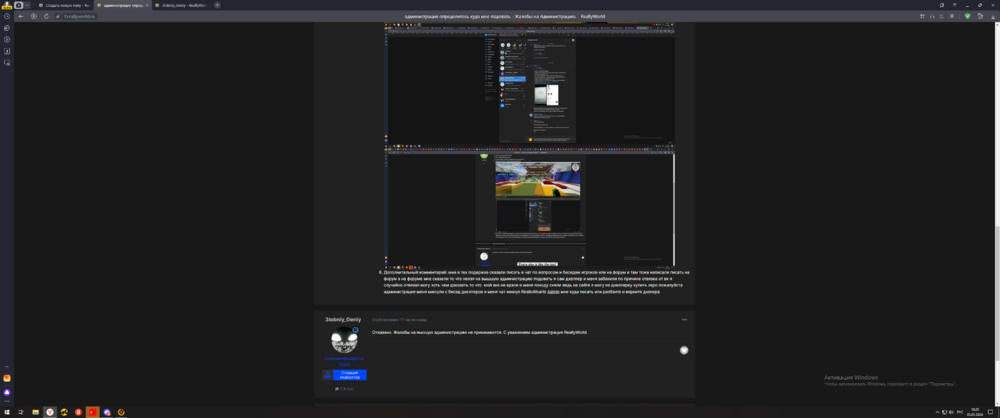Viewport: 1000px width, 418px height.
Task: Open the Alice assistant icon in lower sidebar
Action: [x=7, y=392]
